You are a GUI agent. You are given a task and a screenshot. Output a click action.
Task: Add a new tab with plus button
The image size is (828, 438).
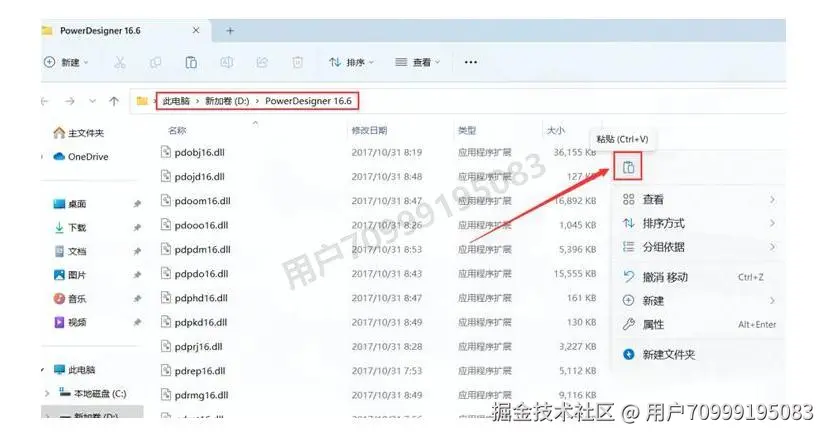pos(230,31)
